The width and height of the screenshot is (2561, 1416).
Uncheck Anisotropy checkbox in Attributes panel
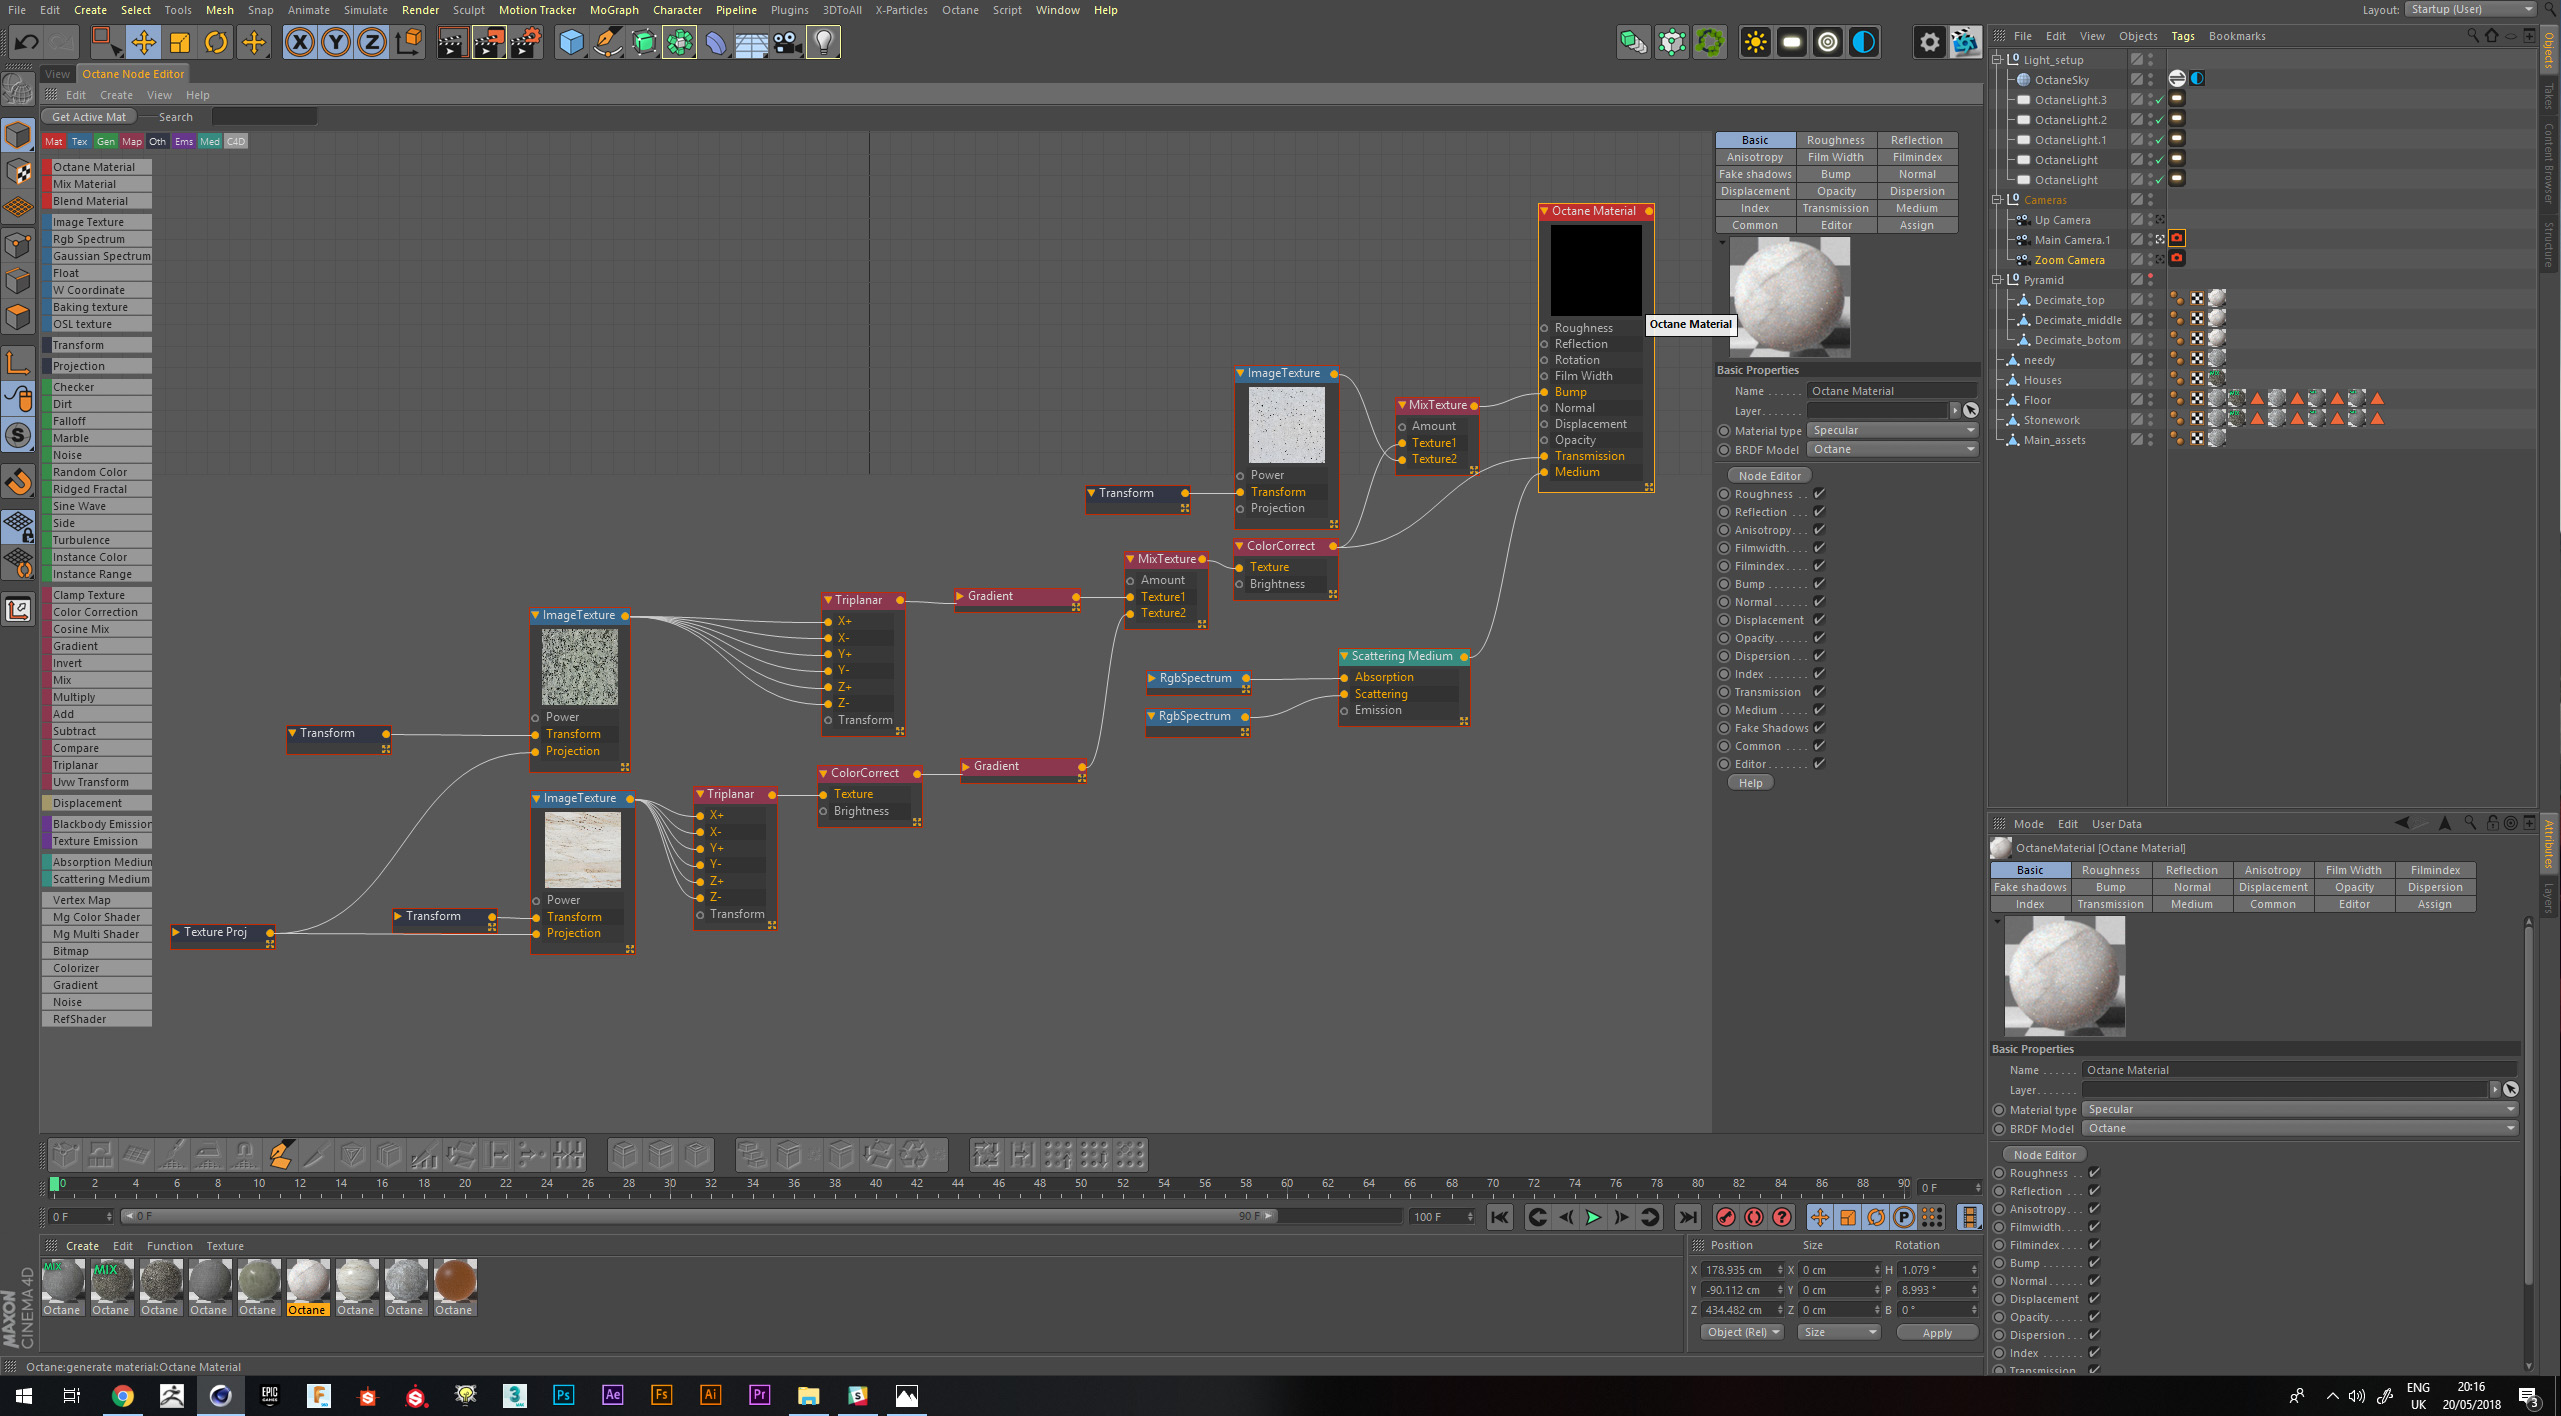[x=2094, y=1209]
